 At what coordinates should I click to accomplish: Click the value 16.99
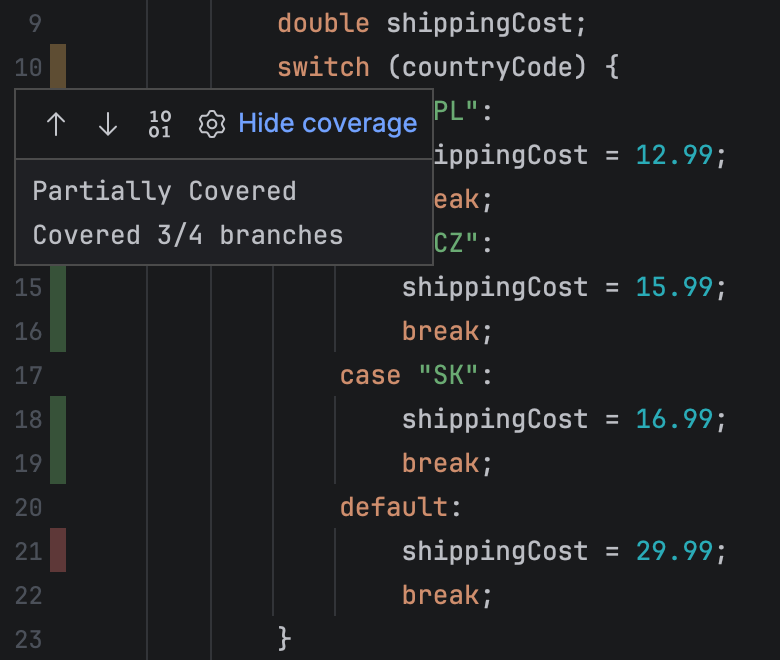(674, 419)
